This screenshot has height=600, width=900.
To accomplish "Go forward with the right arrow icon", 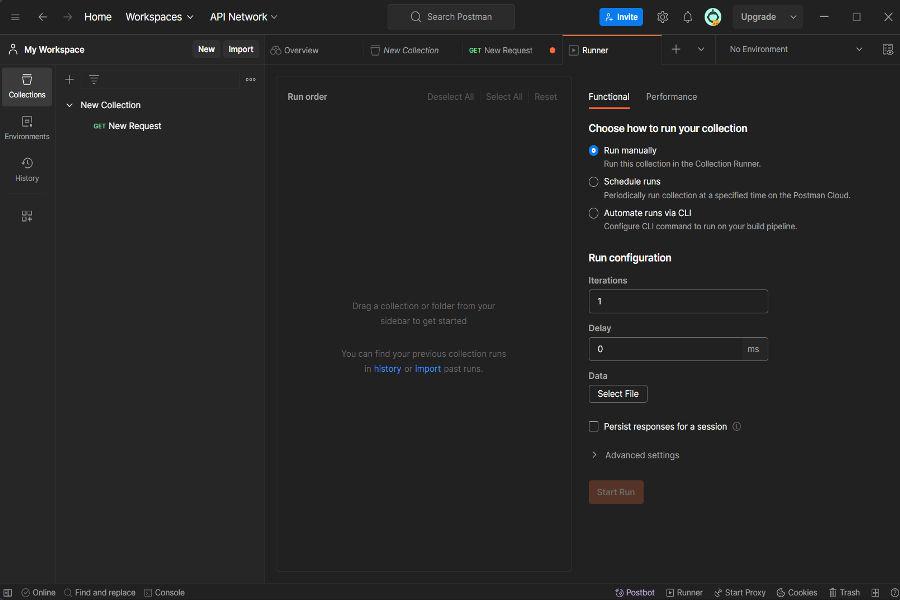I will pyautogui.click(x=68, y=17).
